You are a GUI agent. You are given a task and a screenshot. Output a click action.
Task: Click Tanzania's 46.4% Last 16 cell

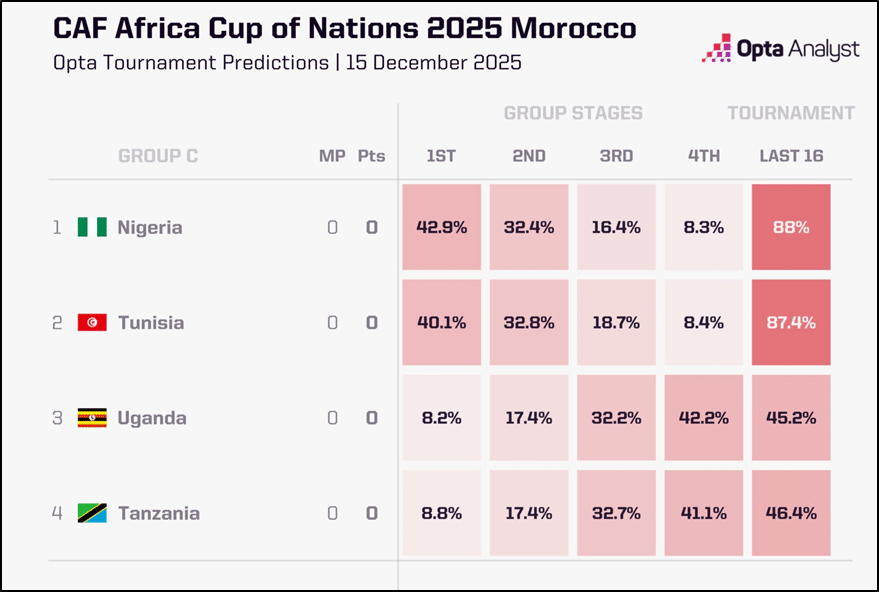point(791,513)
